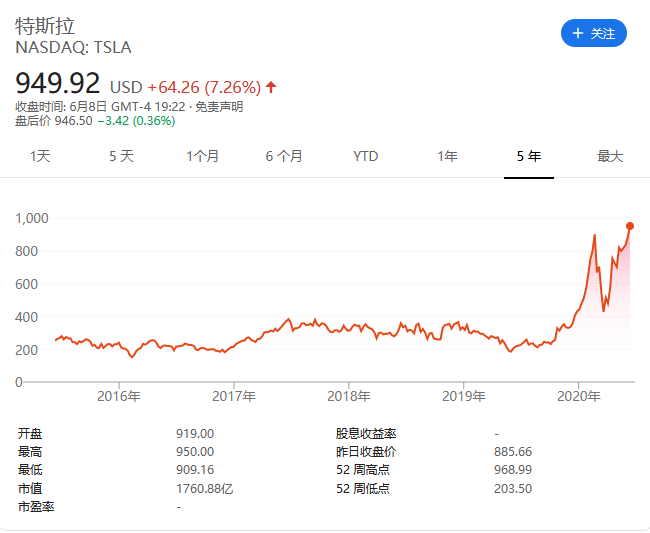Click the NASDAQ: TSLA ticker text
Viewport: 650px width, 533px height.
(x=73, y=47)
